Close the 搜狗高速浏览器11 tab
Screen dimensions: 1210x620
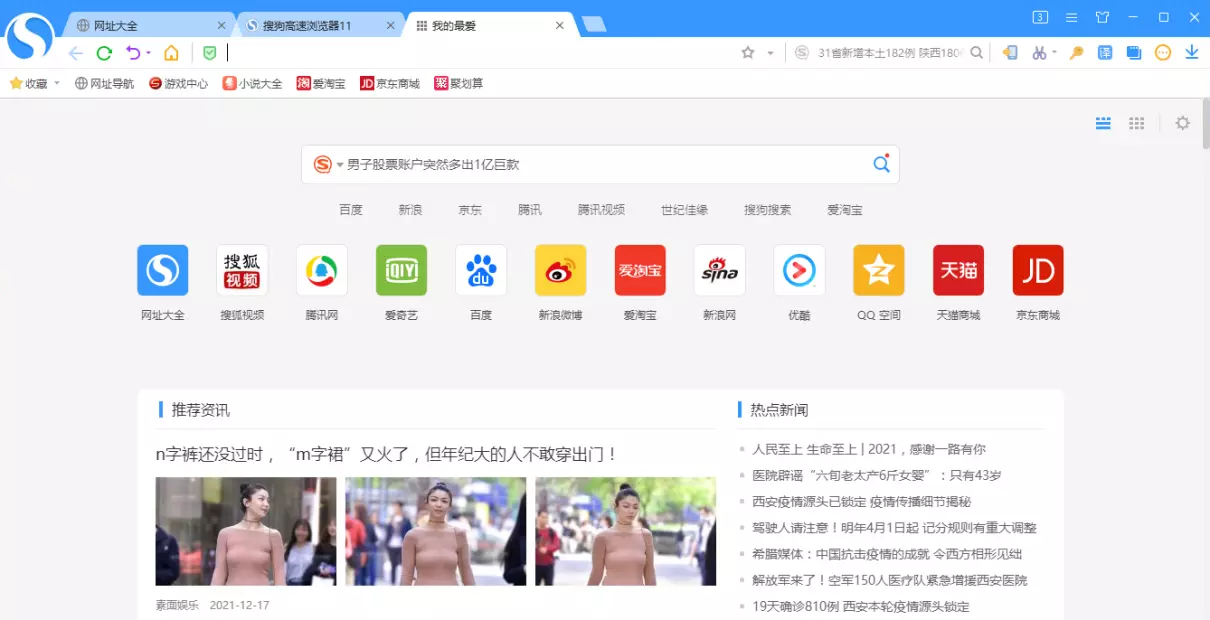click(x=390, y=25)
